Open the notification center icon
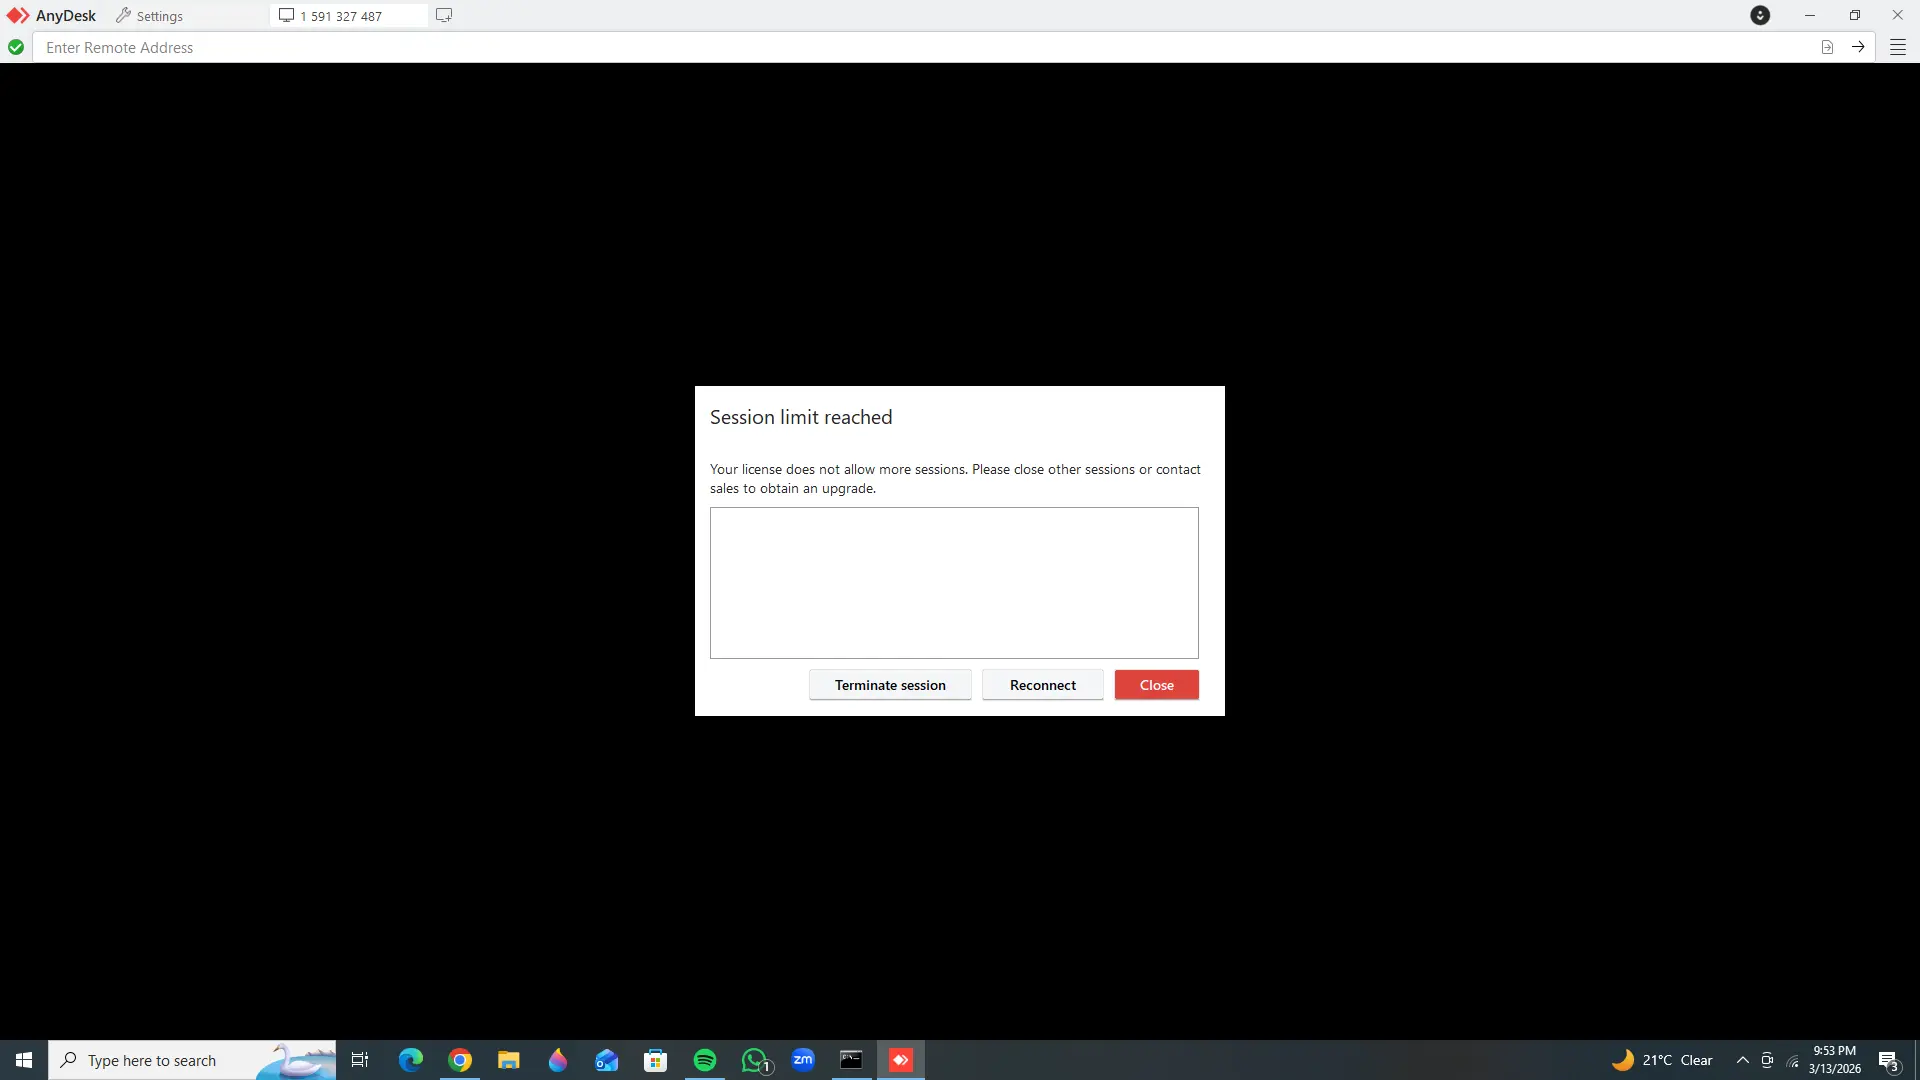This screenshot has width=1920, height=1080. tap(1888, 1060)
